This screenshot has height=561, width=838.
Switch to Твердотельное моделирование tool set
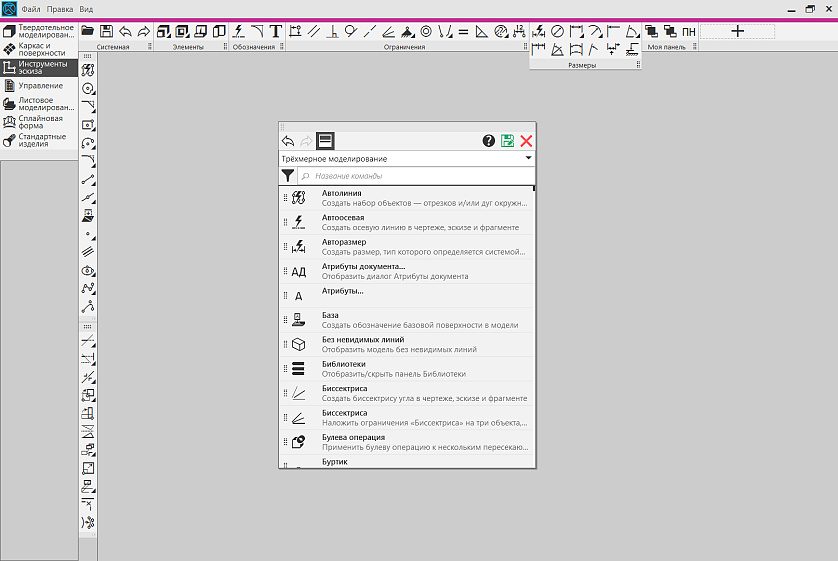tap(39, 31)
